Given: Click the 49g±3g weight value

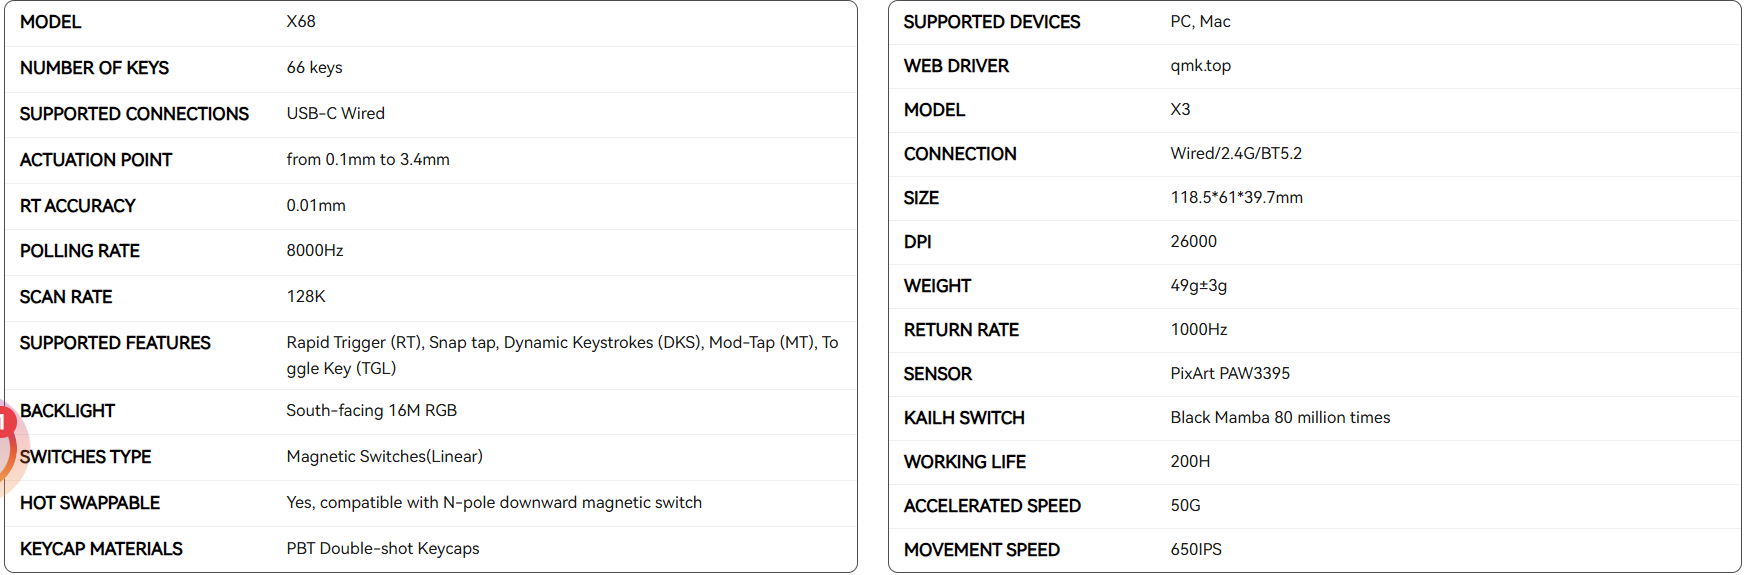Looking at the screenshot, I should pyautogui.click(x=1198, y=286).
